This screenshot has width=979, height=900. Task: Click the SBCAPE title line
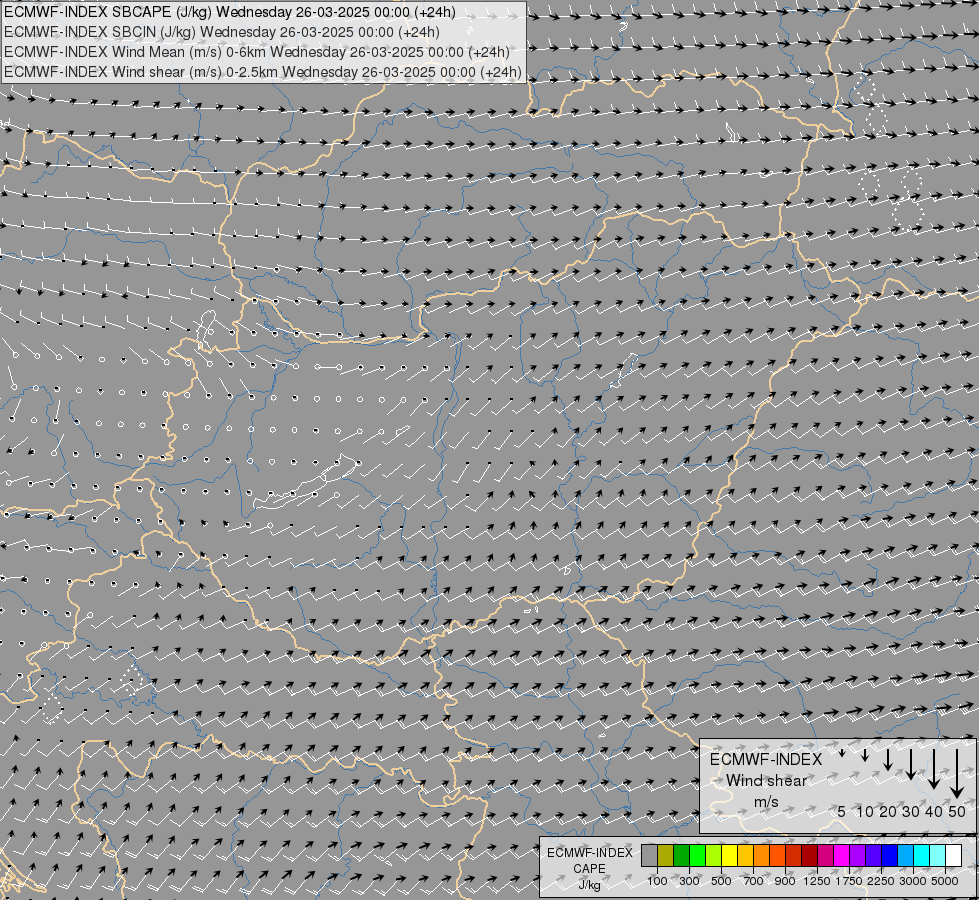click(230, 12)
